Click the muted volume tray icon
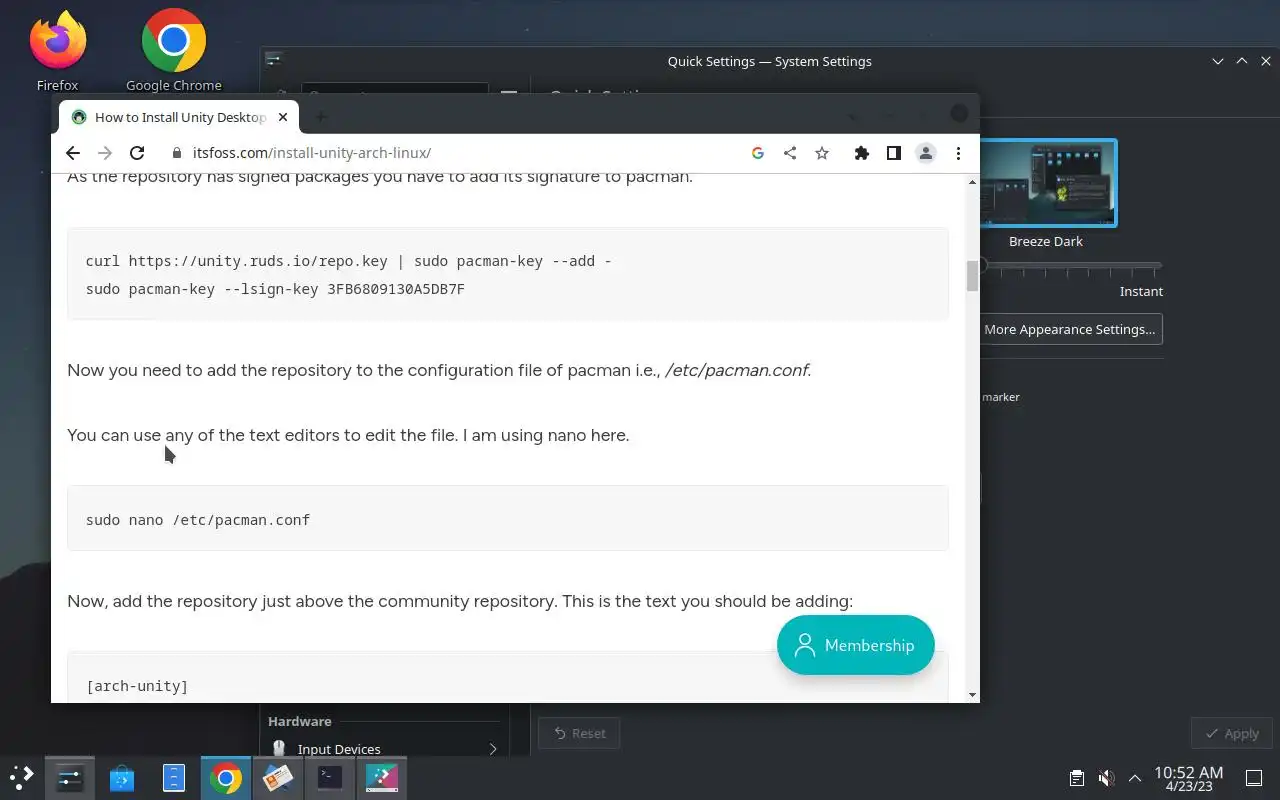1280x800 pixels. 1106,778
